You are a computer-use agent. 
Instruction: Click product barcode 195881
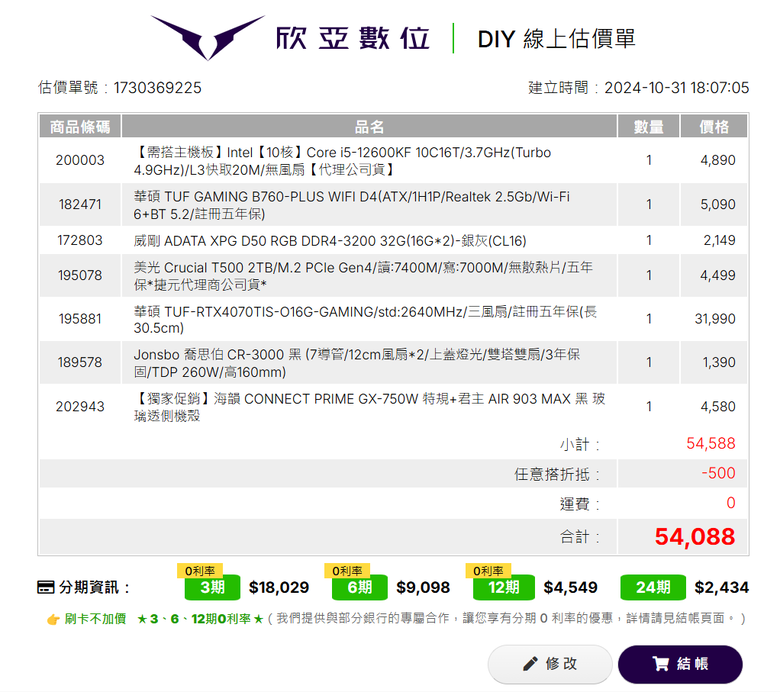point(80,319)
